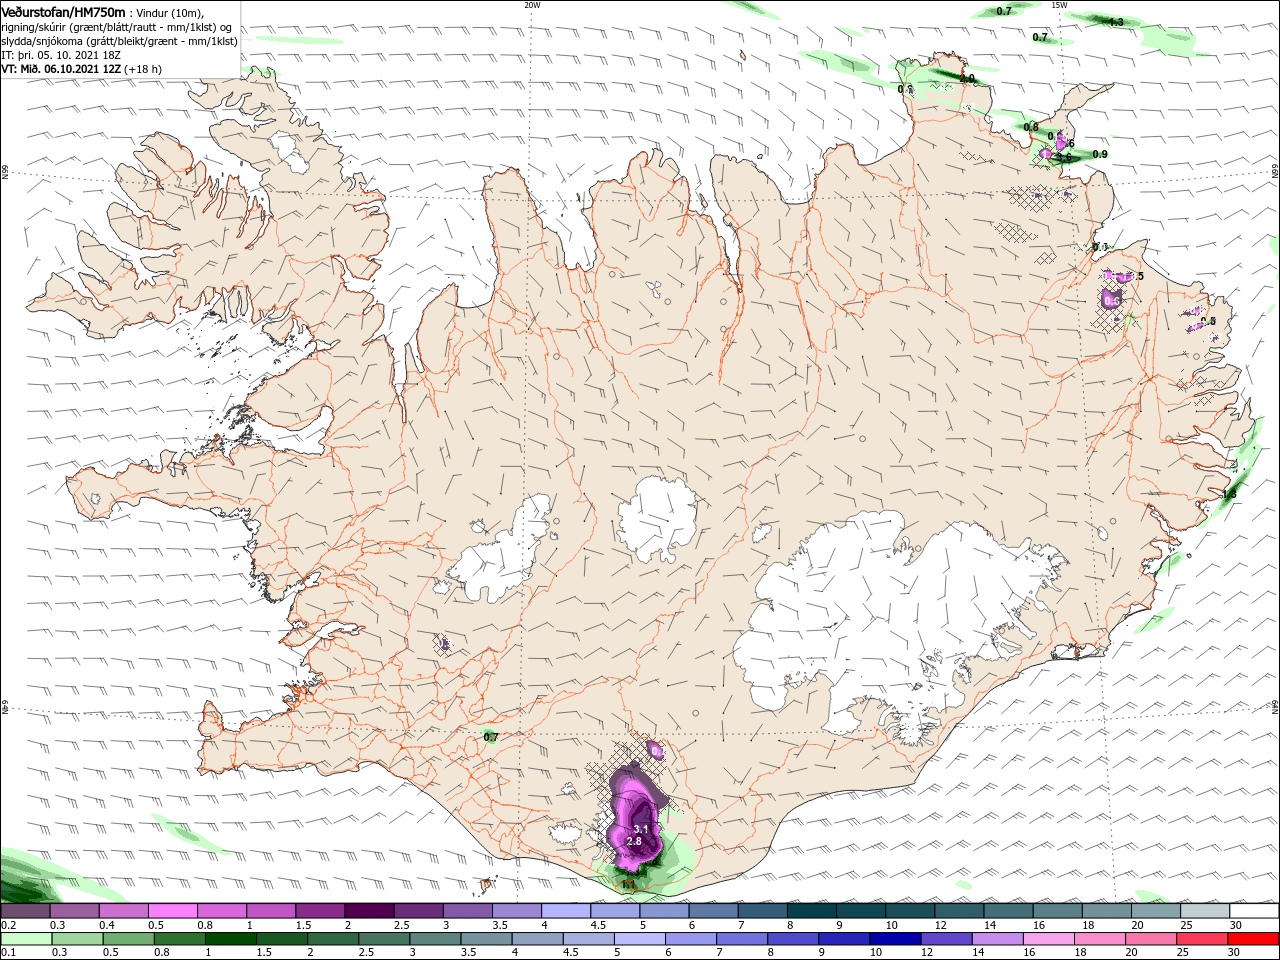
Task: Click the bright red swatch above 30 in rain scale
Action: (1255, 939)
